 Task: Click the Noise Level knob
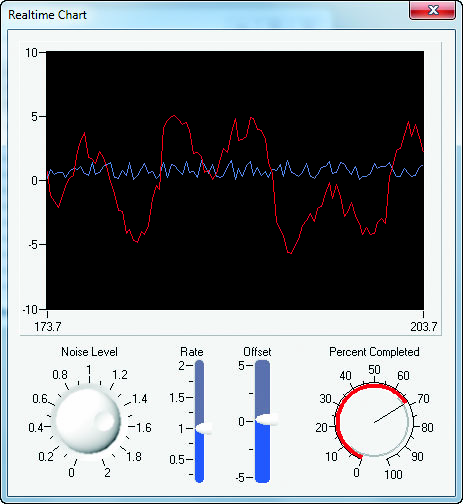click(x=88, y=420)
